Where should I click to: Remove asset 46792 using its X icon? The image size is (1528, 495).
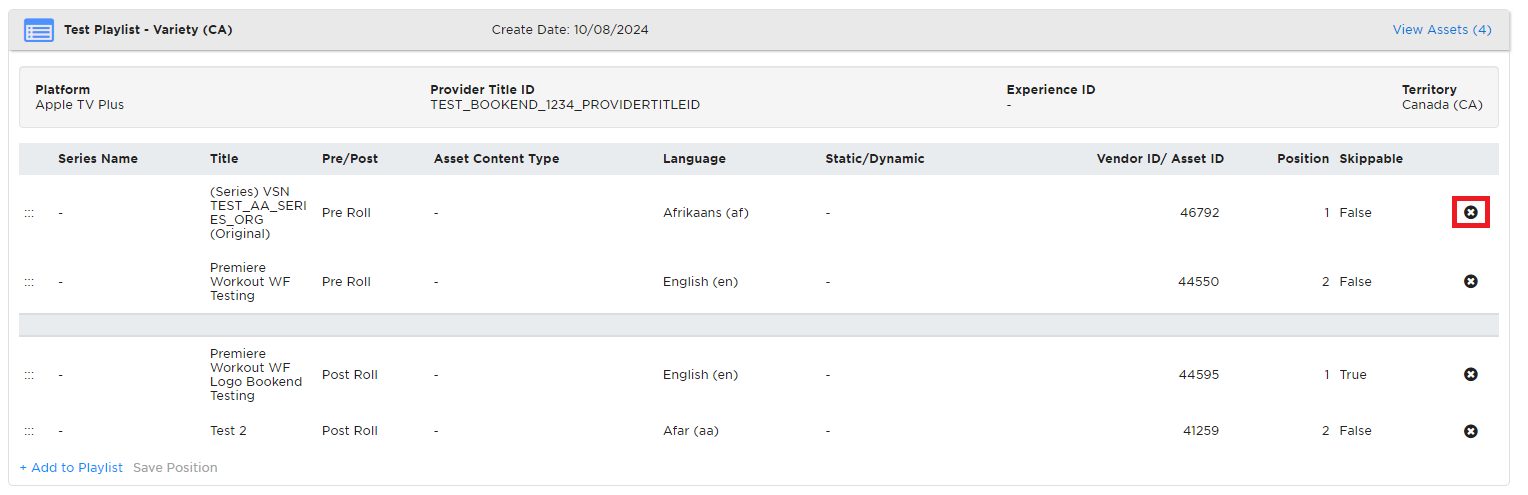tap(1470, 213)
